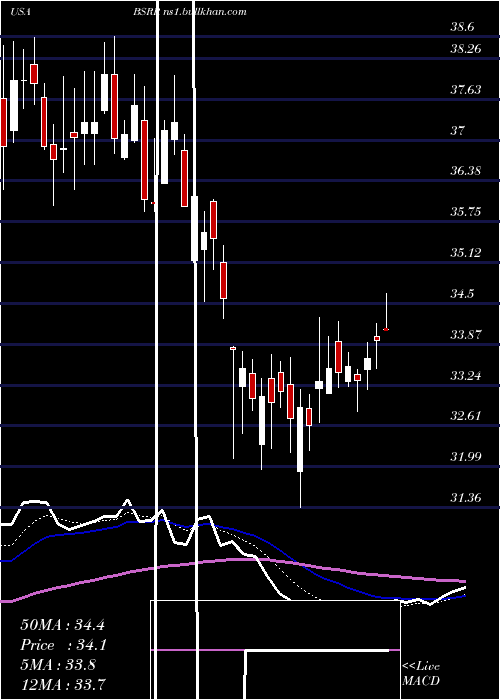Screen dimensions: 500x700
Task: Click the 5MA : 33.8 readout
Action: point(58,665)
